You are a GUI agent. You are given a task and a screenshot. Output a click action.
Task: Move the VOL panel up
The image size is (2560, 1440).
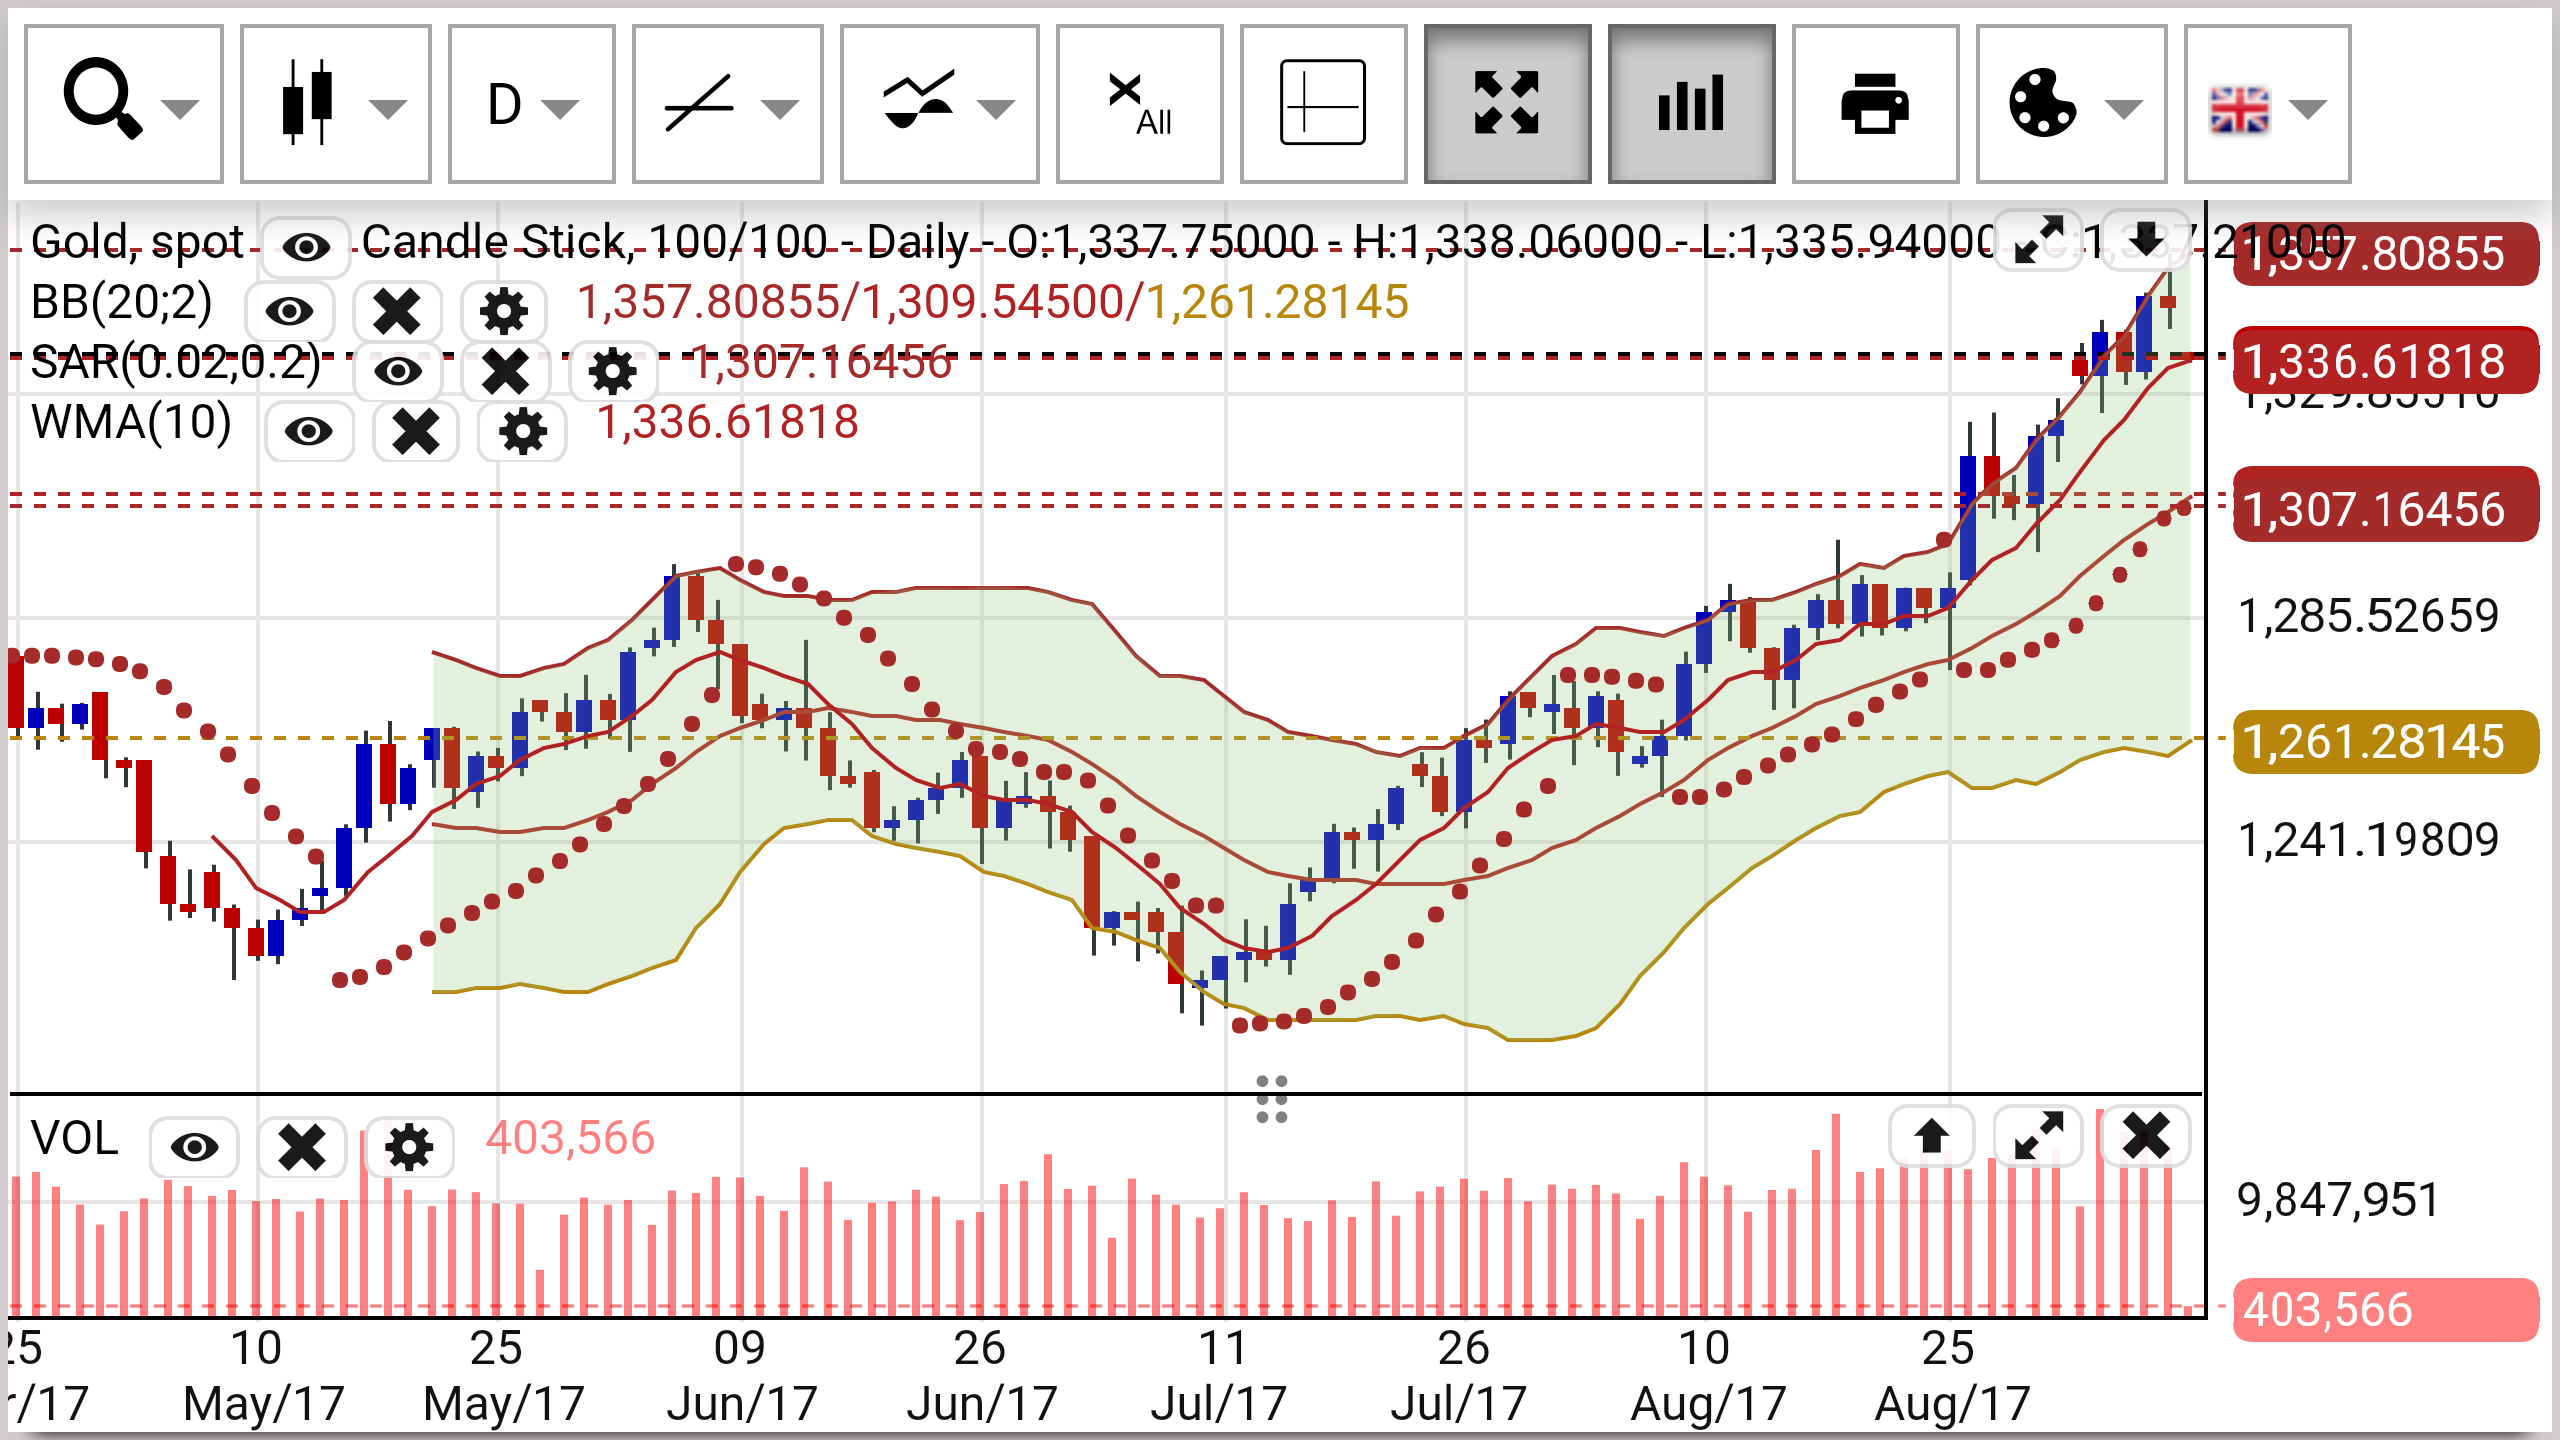click(x=1931, y=1137)
